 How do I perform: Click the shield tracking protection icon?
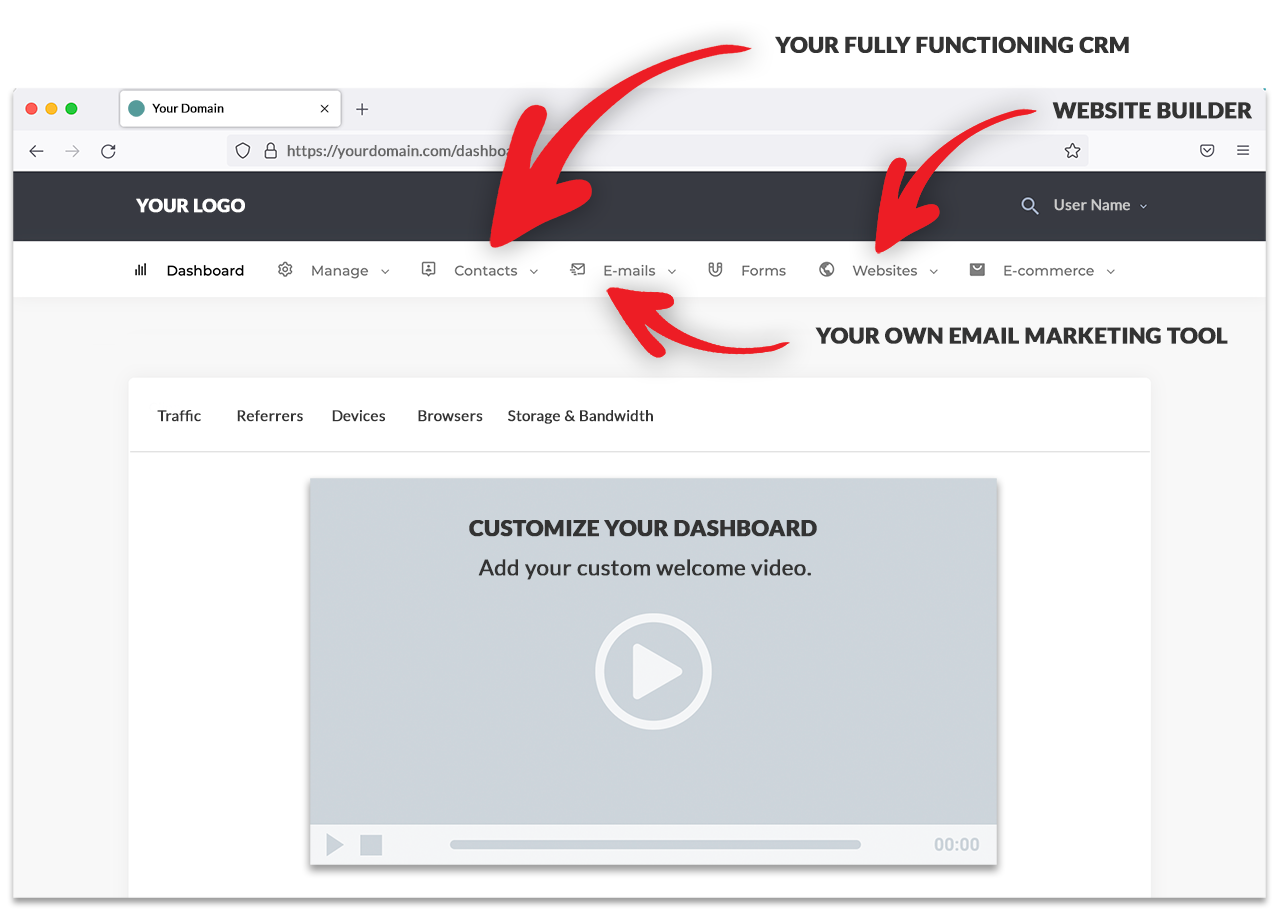[x=243, y=151]
